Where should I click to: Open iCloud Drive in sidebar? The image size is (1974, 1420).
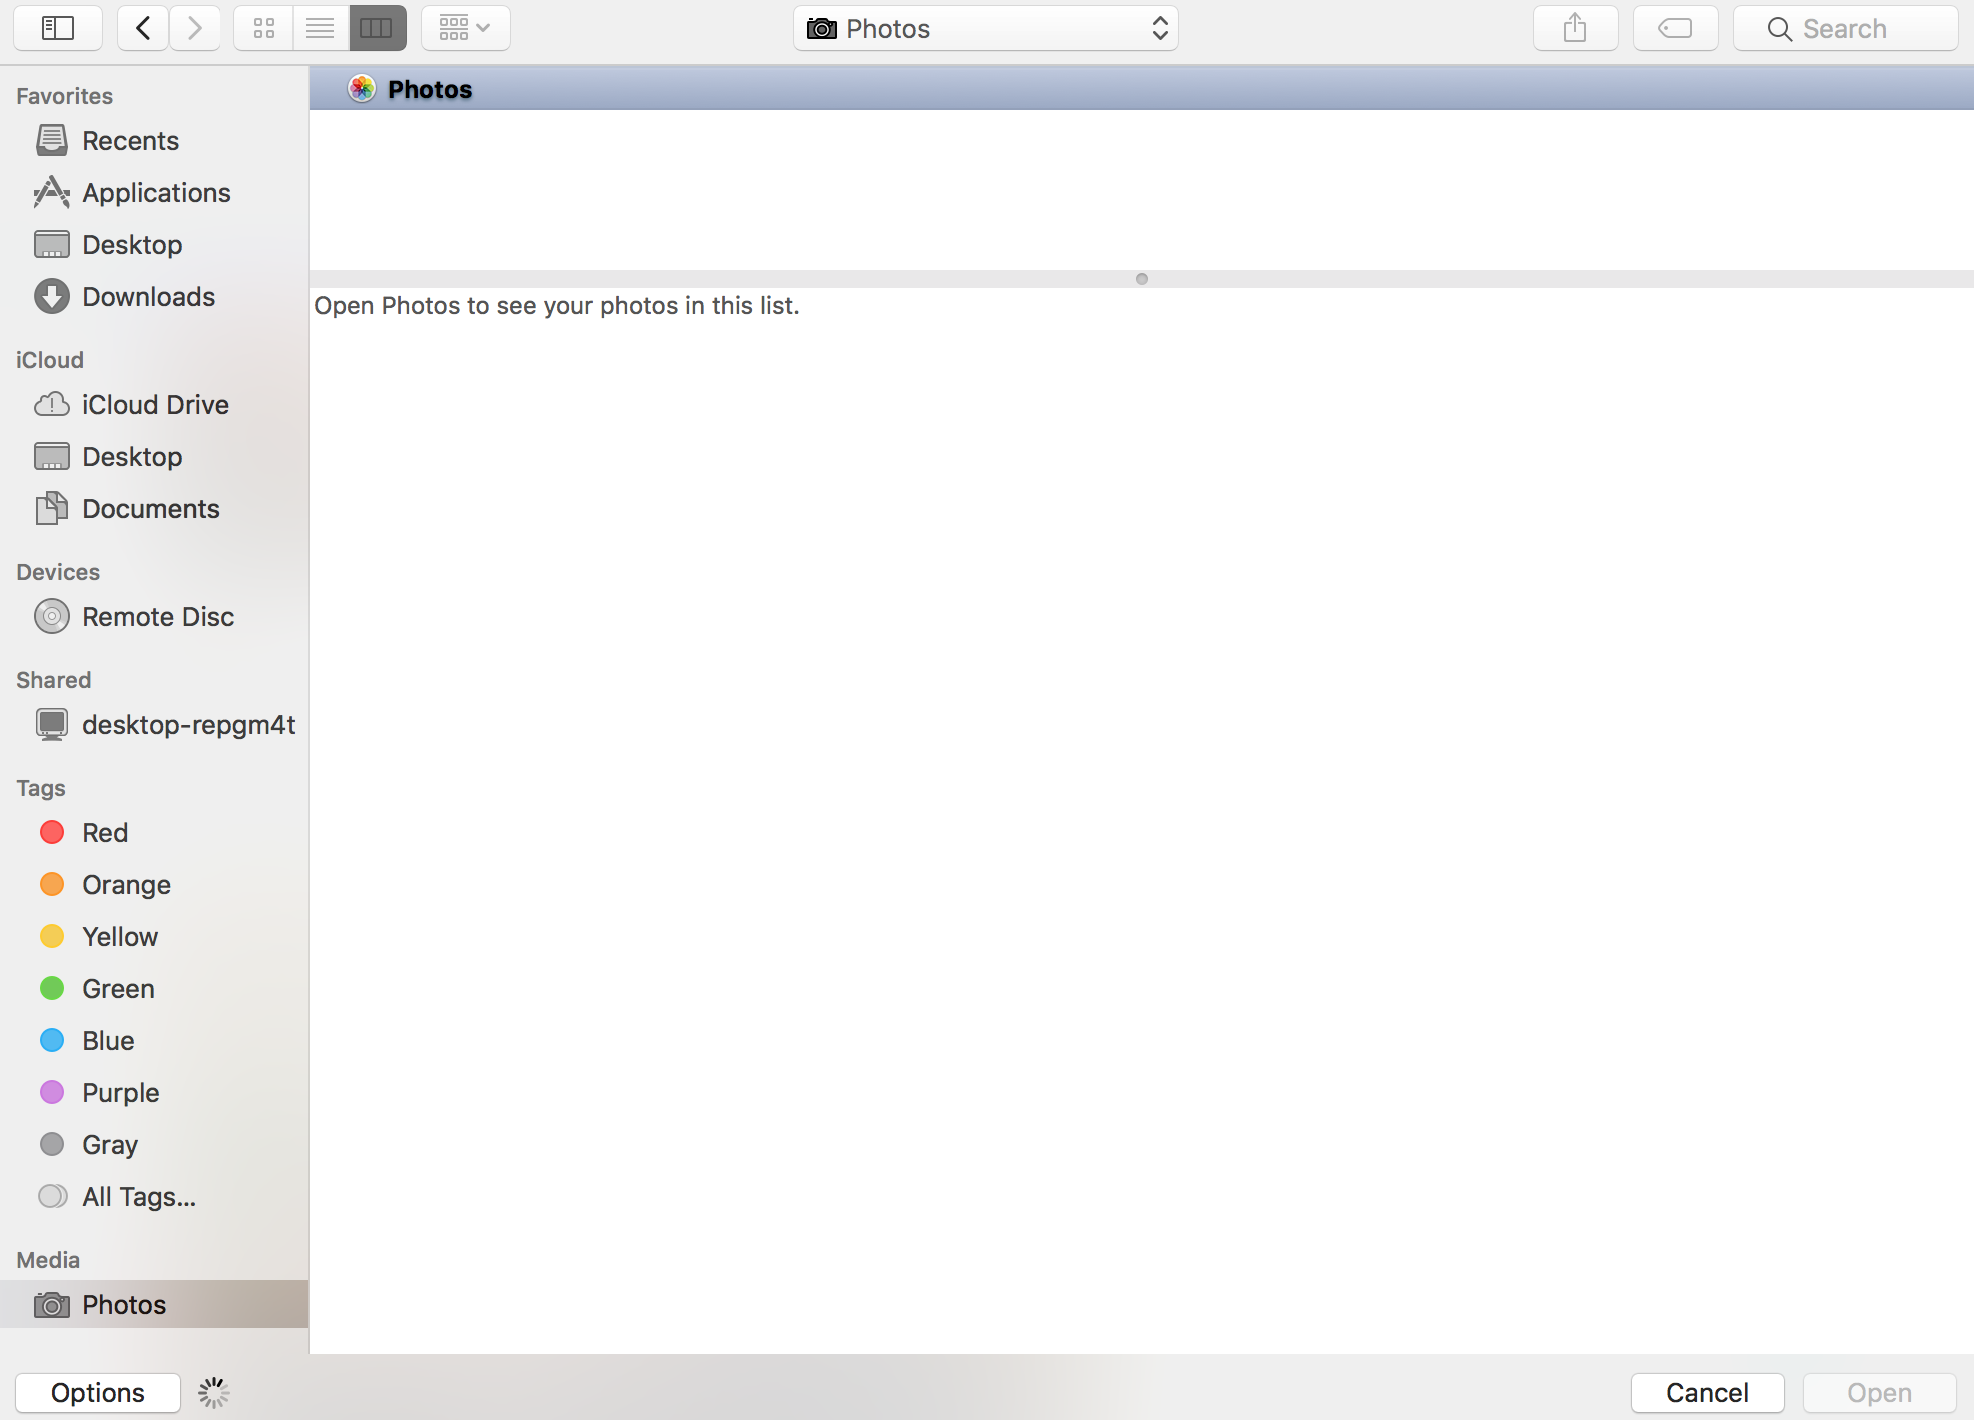(x=155, y=405)
